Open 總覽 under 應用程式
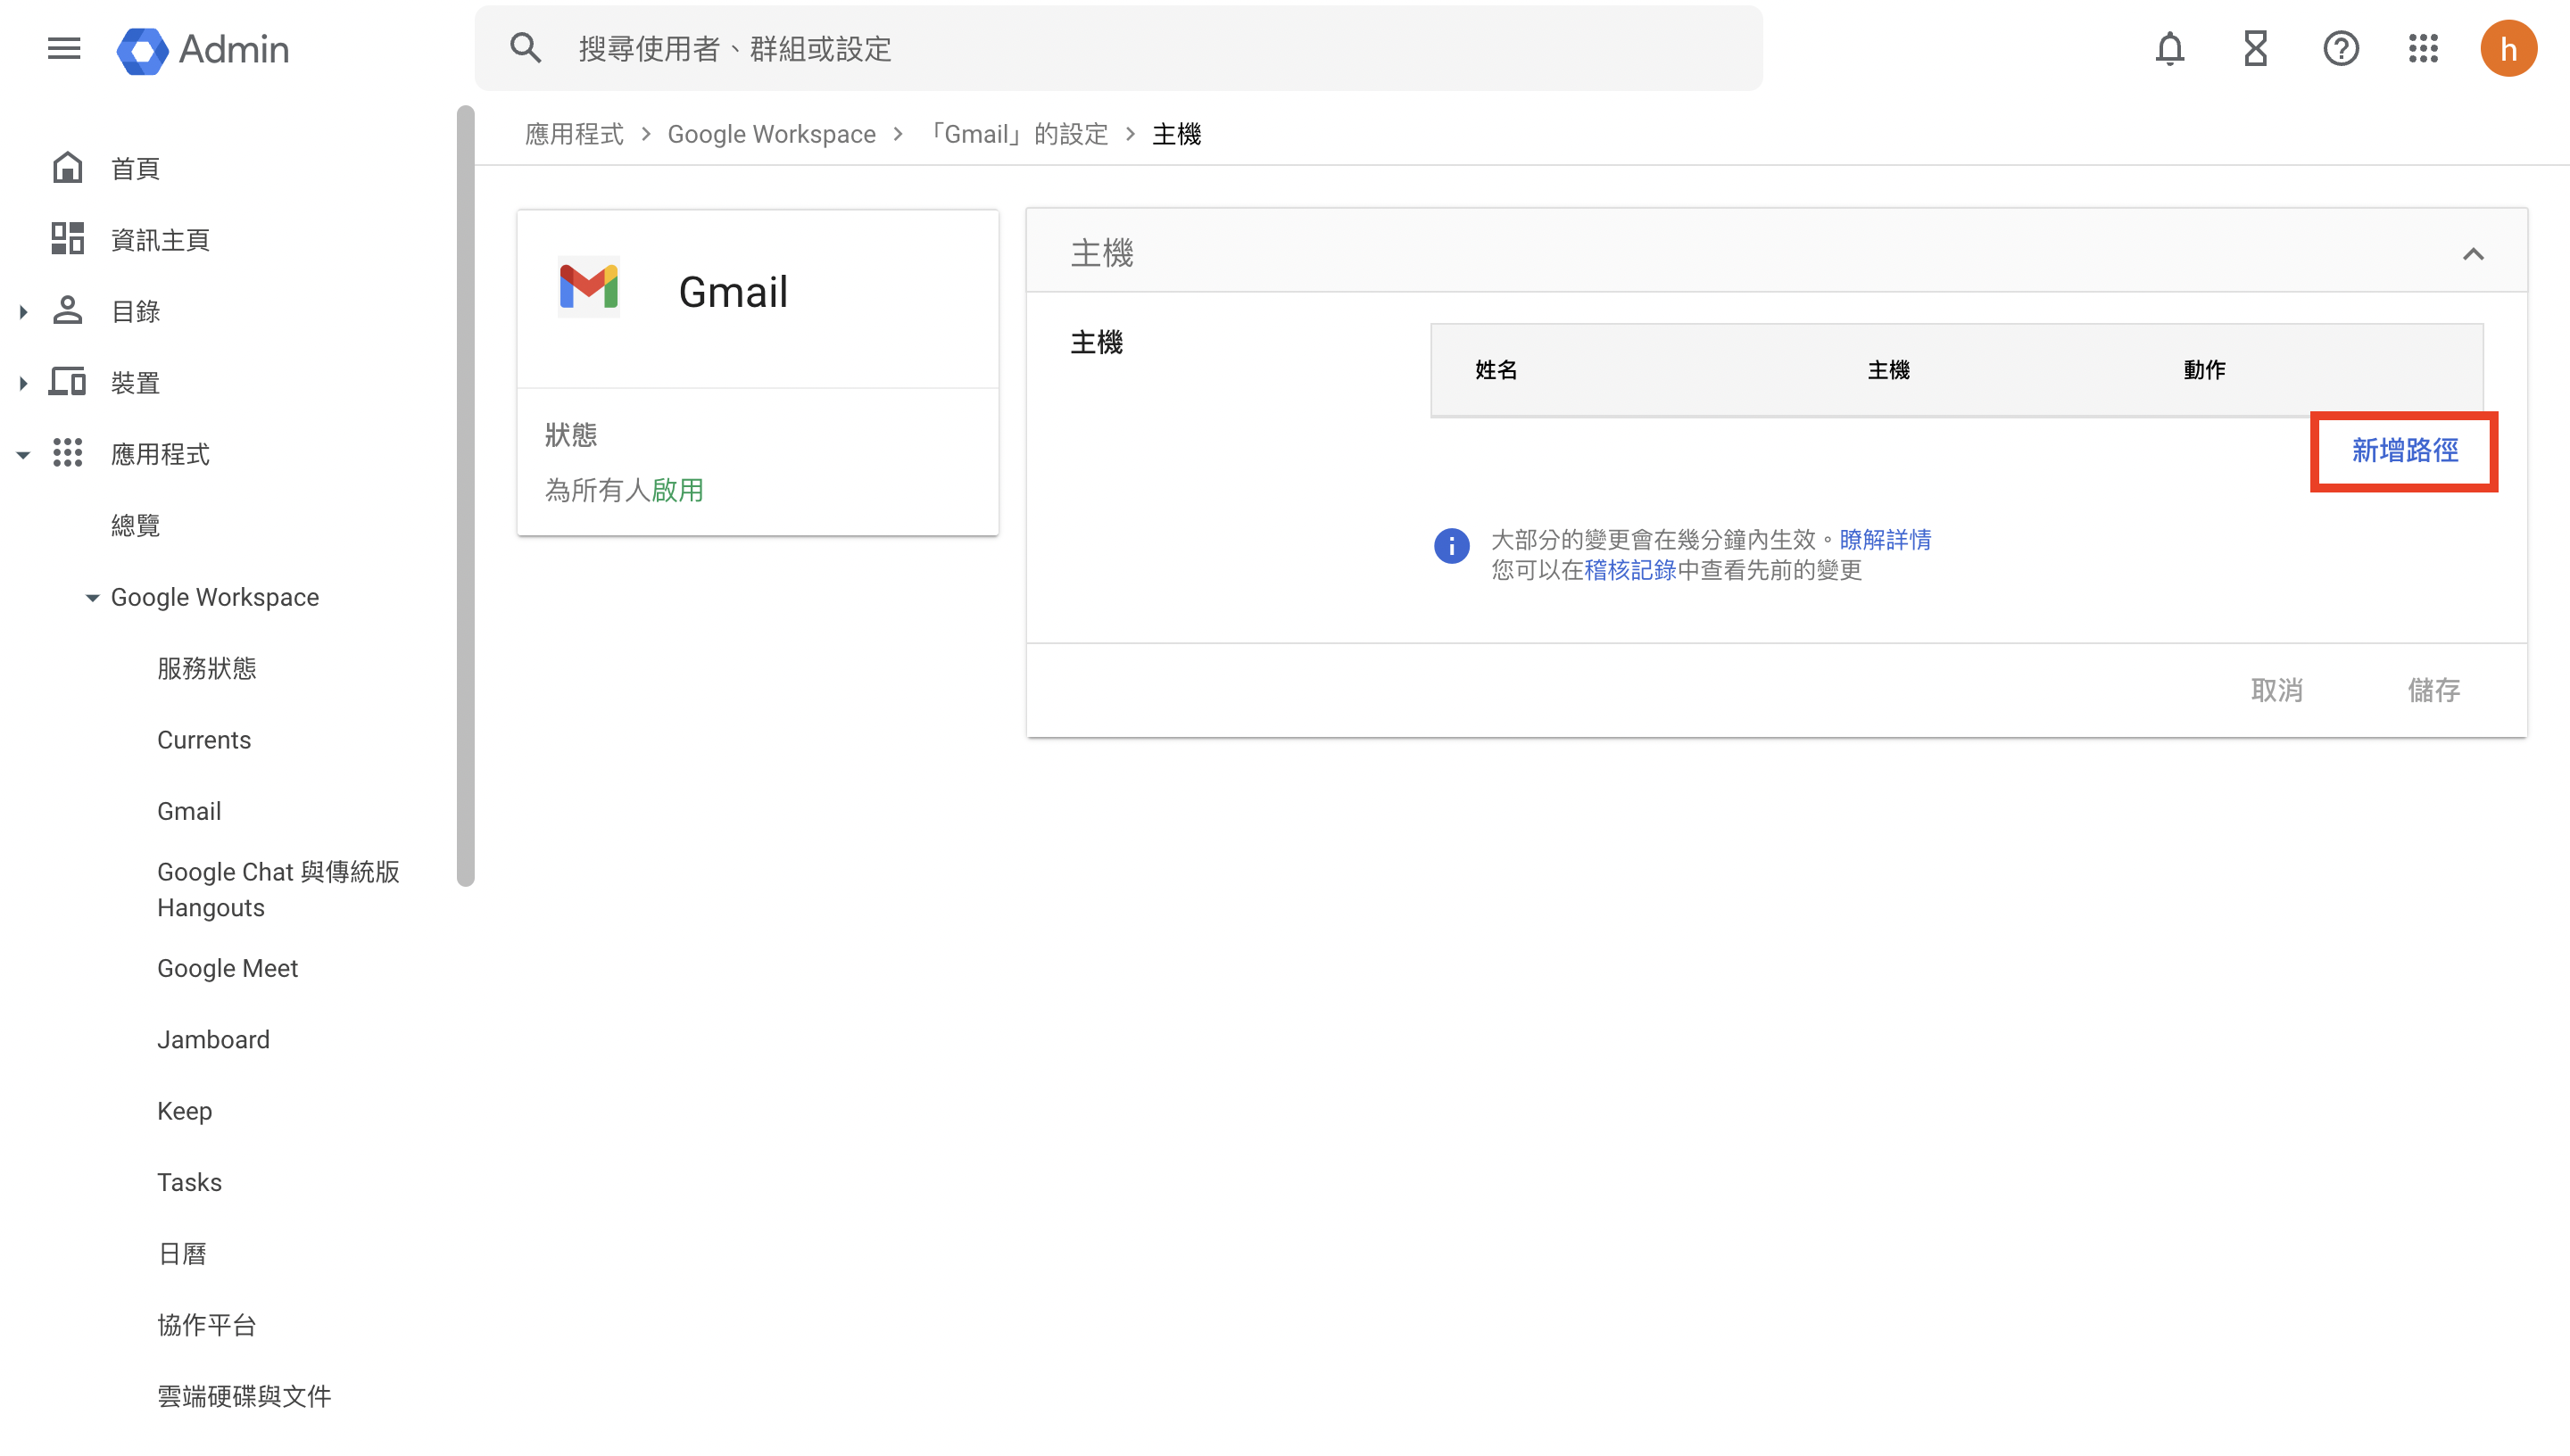 point(135,525)
